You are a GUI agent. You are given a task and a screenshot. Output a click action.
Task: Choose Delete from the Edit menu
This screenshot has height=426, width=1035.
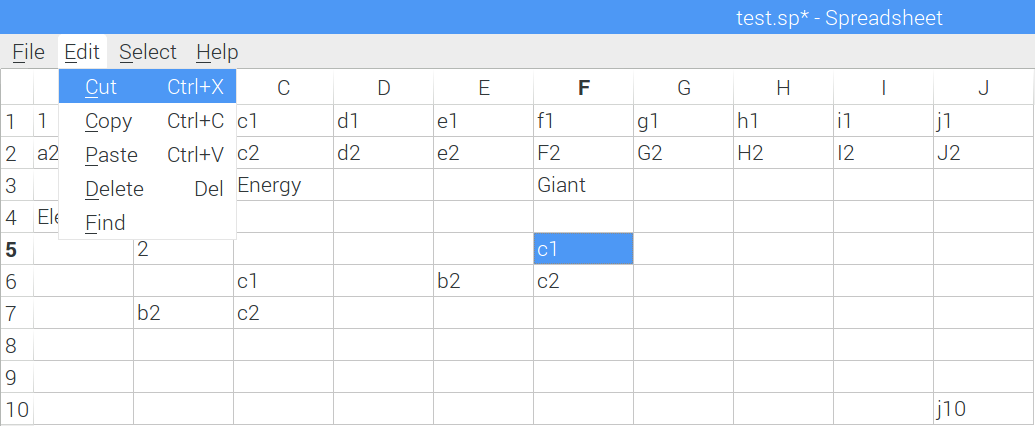[x=147, y=189]
